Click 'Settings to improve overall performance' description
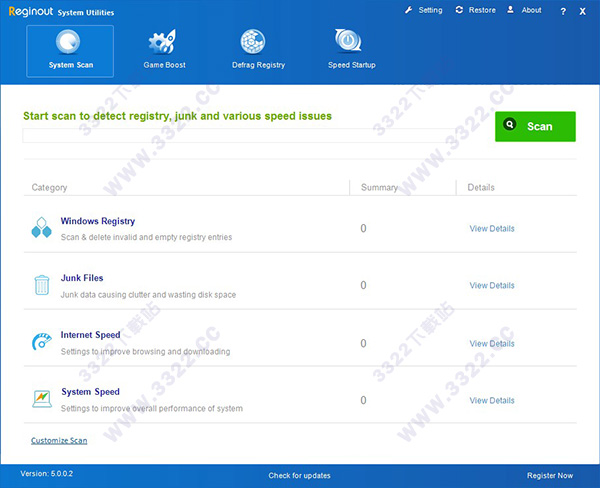The height and width of the screenshot is (488, 600). coord(152,408)
